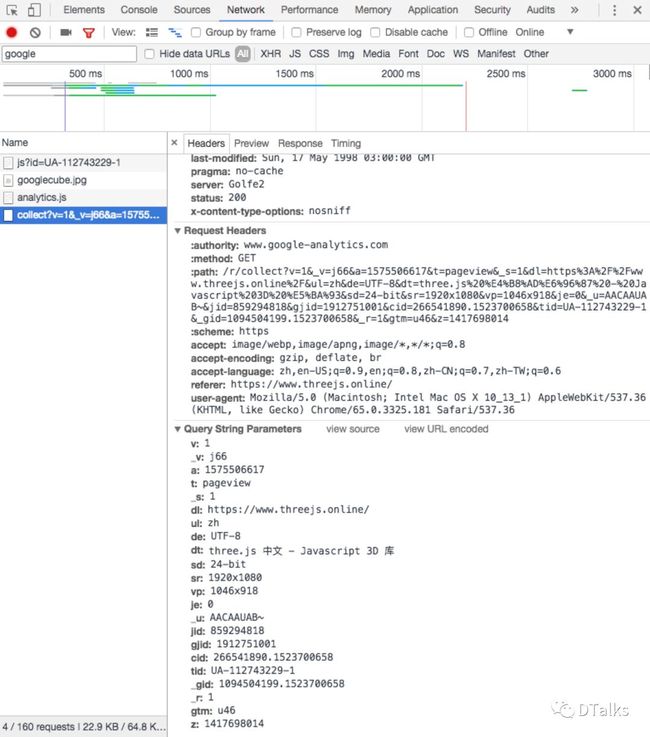The height and width of the screenshot is (737, 650).
Task: Click the file icon of analytics.js
Action: tap(8, 197)
